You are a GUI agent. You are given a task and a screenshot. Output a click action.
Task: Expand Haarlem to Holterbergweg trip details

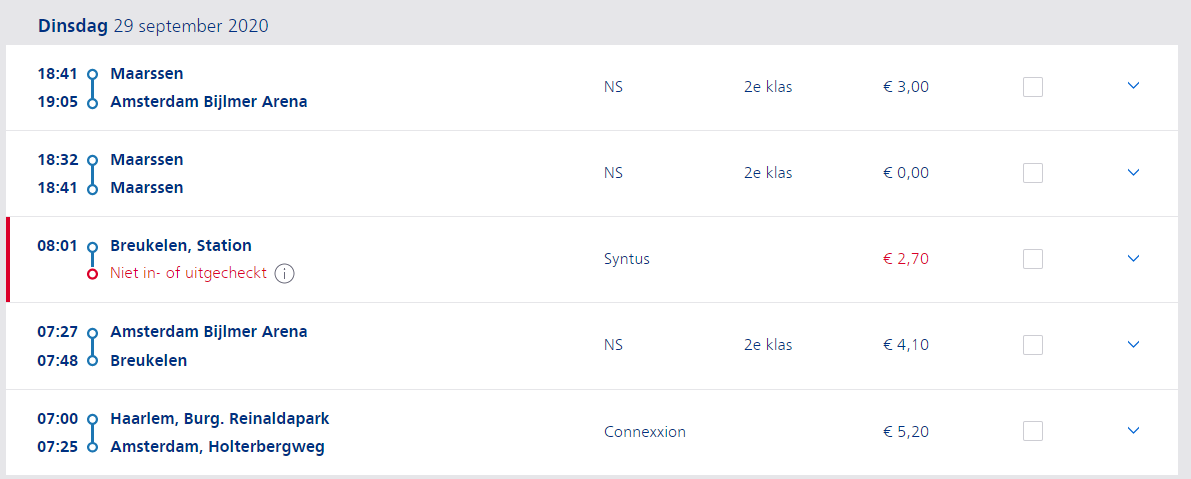pos(1134,430)
